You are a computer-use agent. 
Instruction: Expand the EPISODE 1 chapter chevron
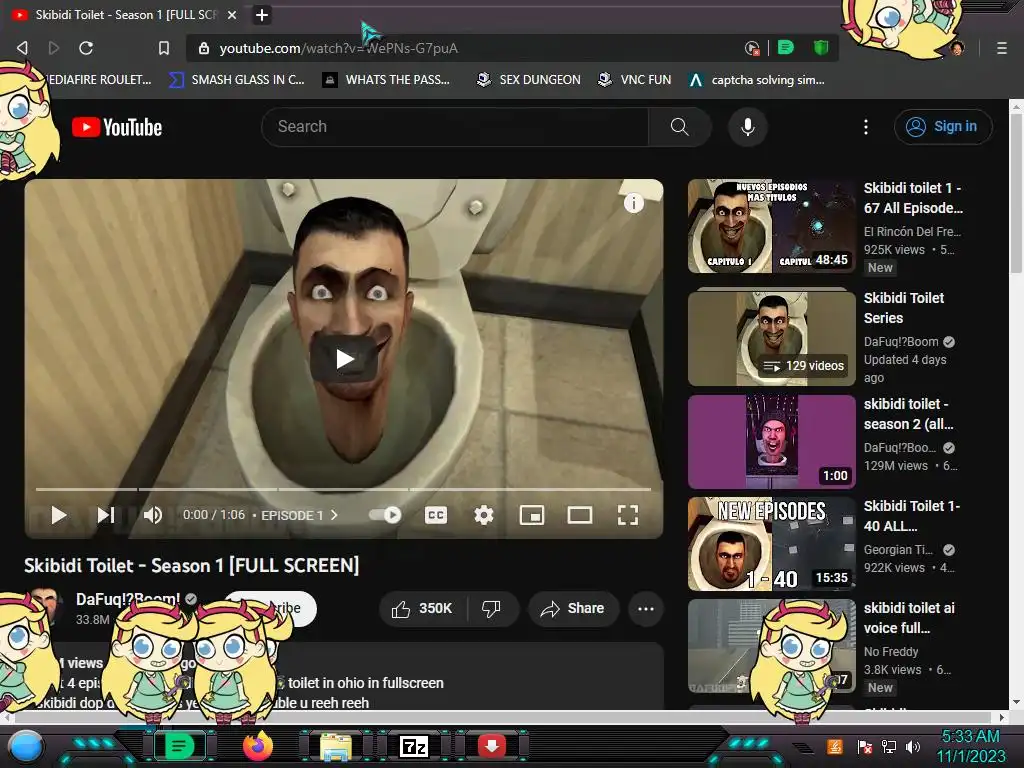[x=334, y=515]
